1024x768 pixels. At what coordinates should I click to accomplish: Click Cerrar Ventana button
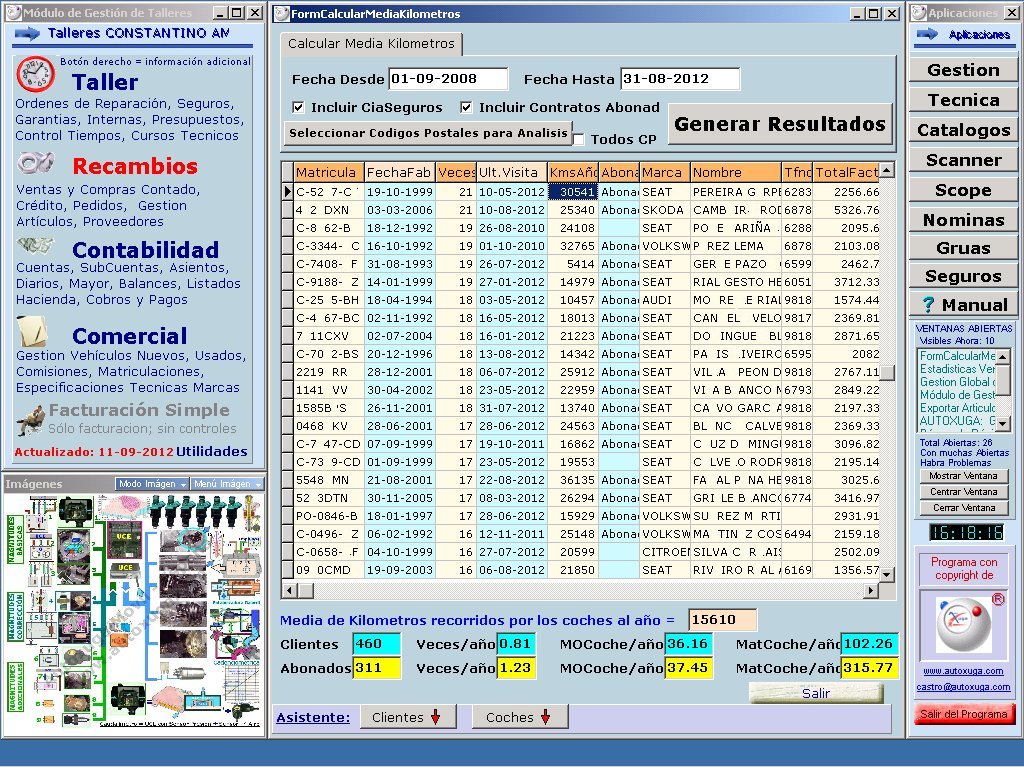click(x=963, y=507)
